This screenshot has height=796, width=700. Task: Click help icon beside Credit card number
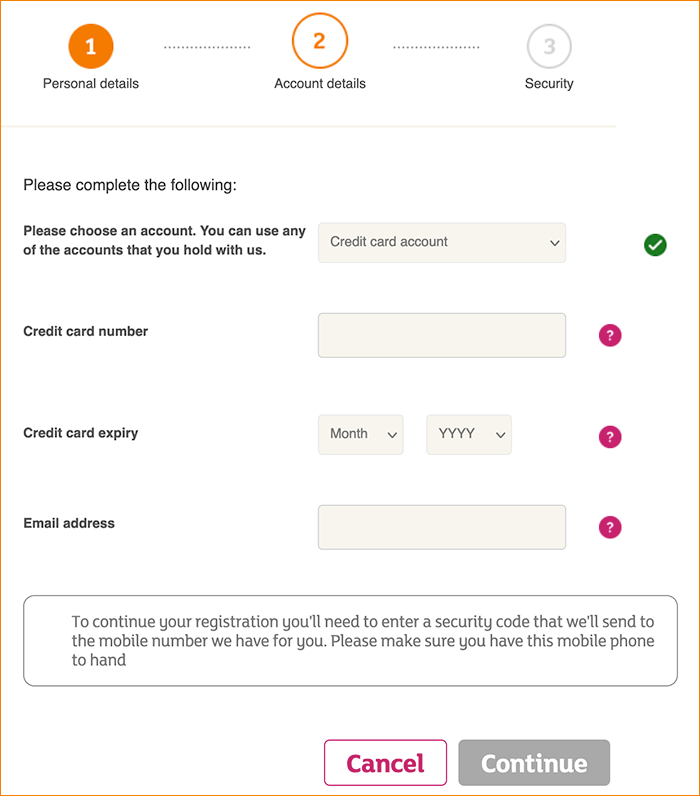click(x=610, y=336)
